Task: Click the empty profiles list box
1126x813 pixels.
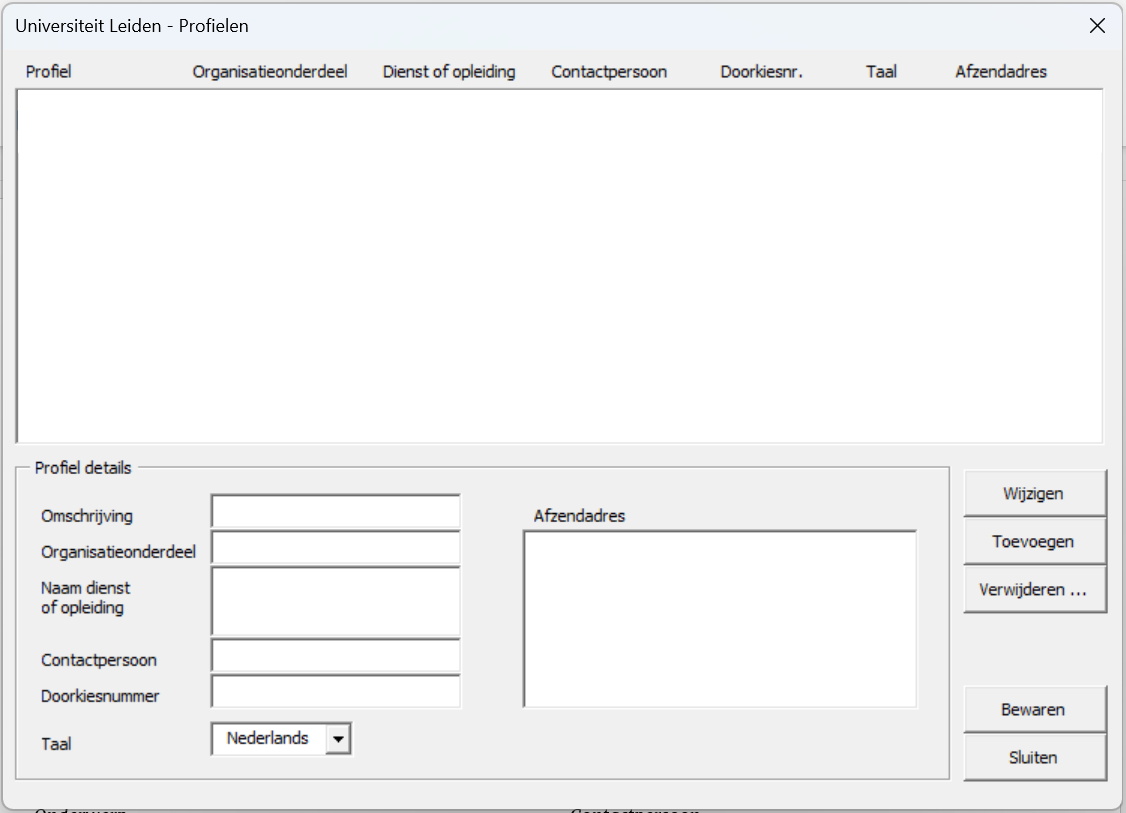Action: [559, 266]
